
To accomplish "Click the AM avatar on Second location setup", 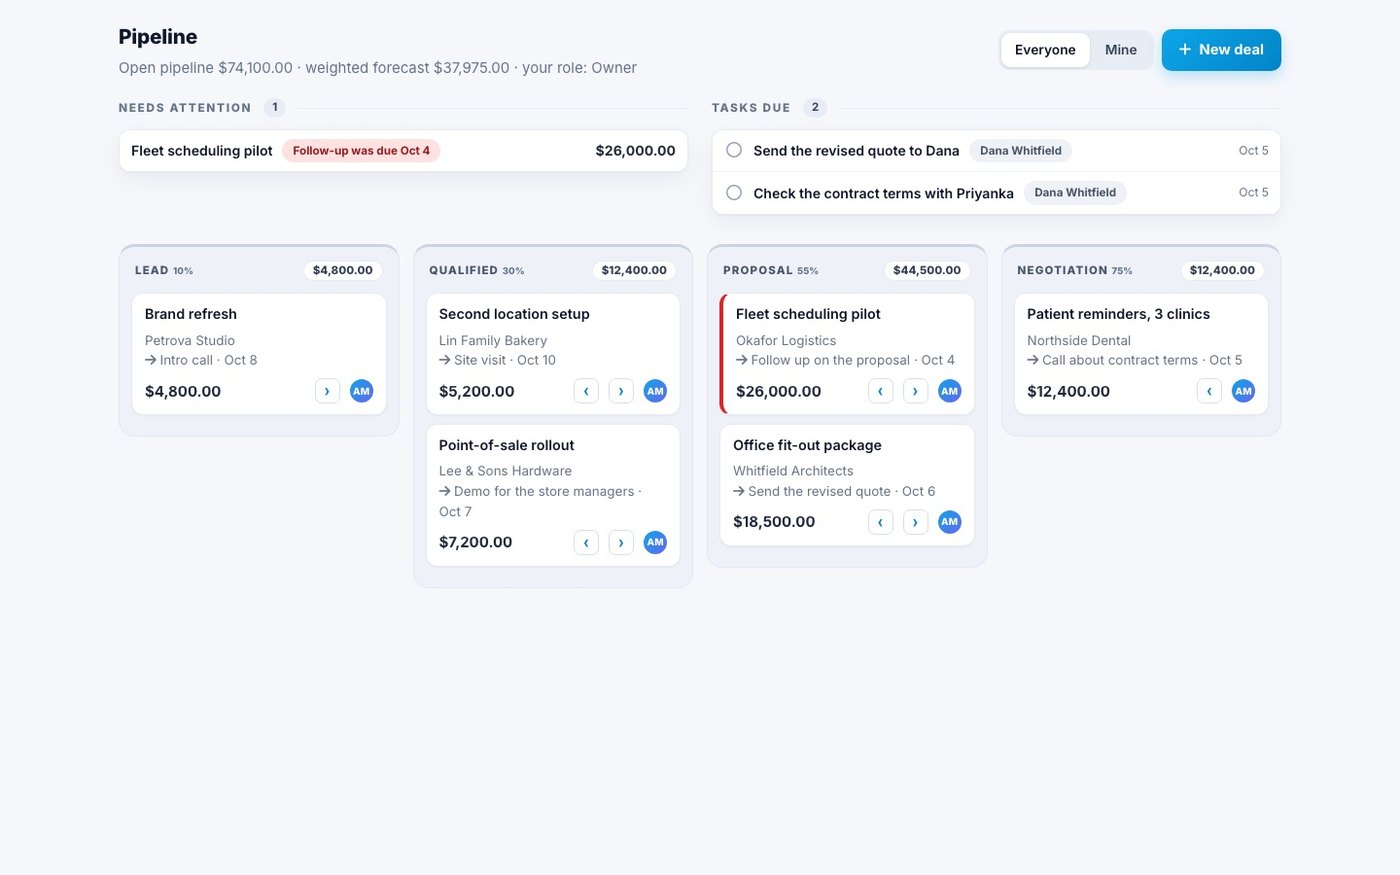I will 656,391.
